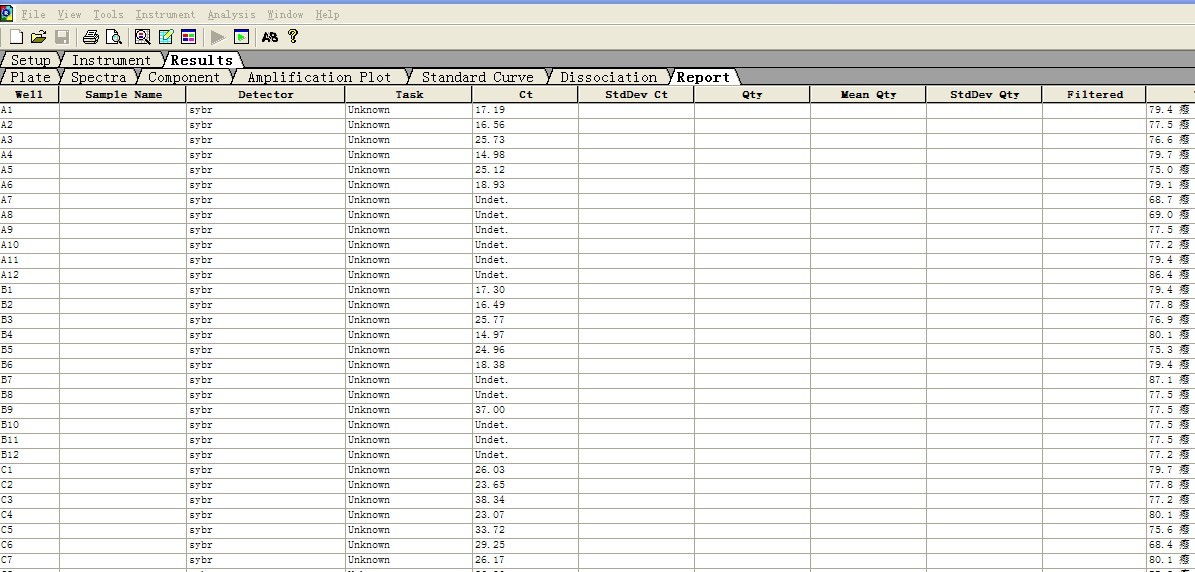Select the Report tab
This screenshot has height=572, width=1195.
pos(703,77)
